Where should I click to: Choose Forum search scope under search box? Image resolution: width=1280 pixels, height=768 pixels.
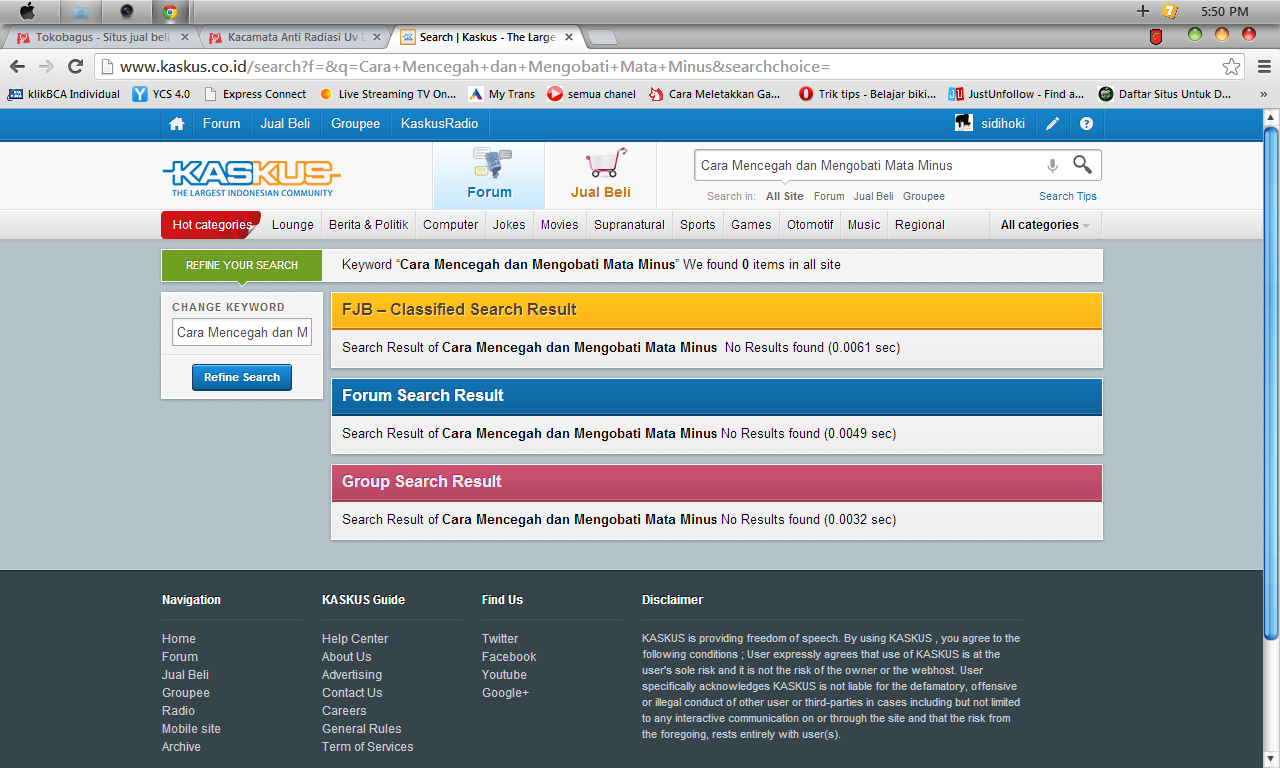829,197
